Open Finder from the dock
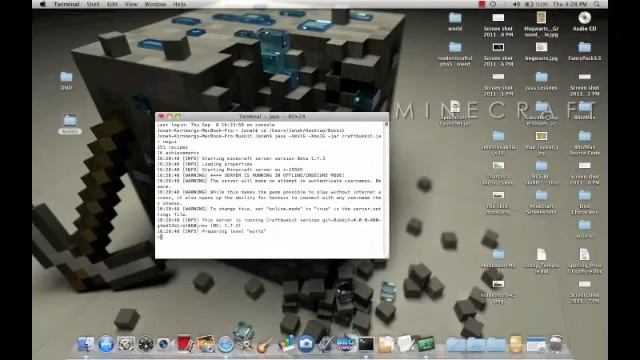Image resolution: width=640 pixels, height=360 pixels. (x=86, y=344)
